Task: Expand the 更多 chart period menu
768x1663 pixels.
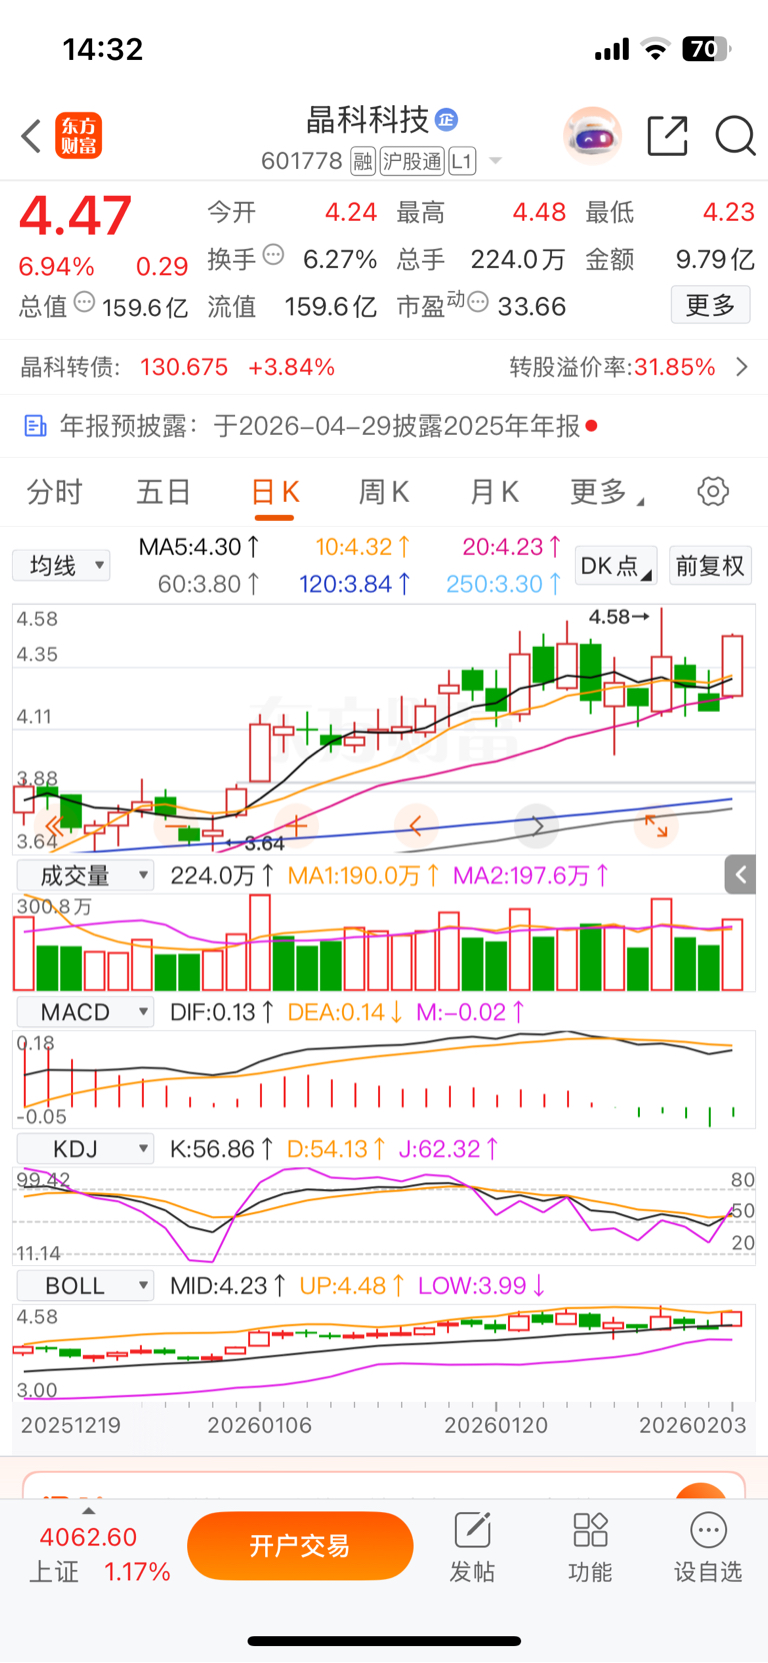Action: point(606,492)
